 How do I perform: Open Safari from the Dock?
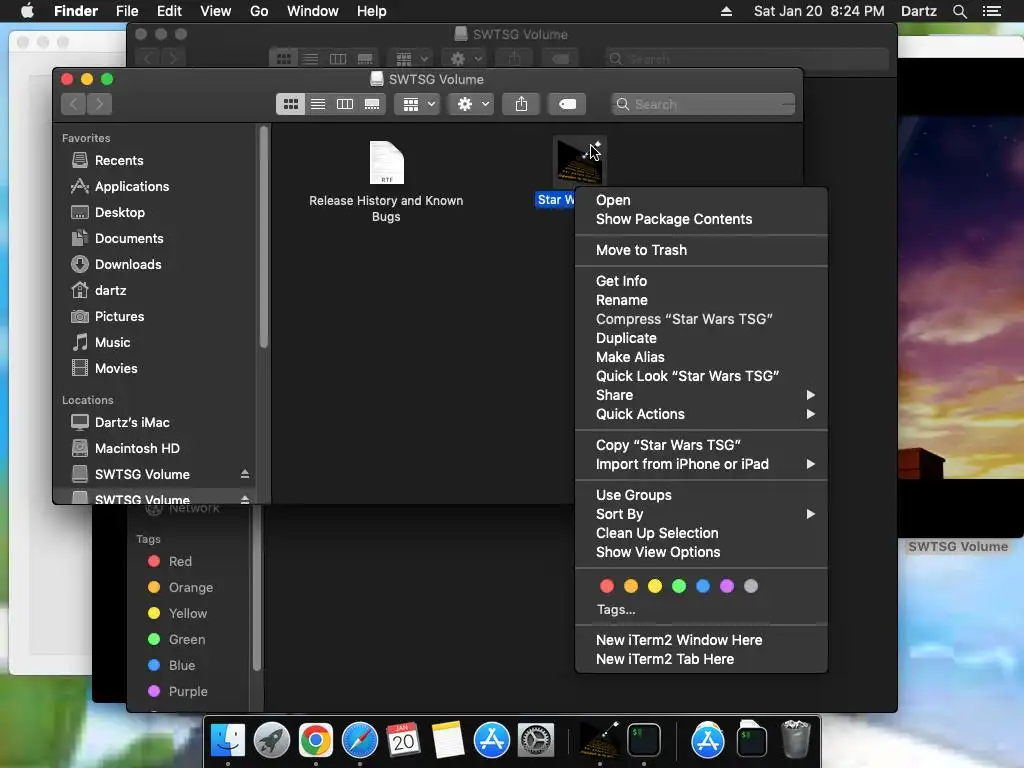(x=360, y=740)
